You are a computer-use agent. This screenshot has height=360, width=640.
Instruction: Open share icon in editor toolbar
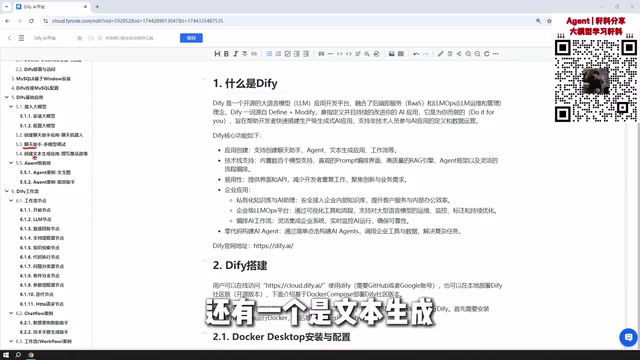(459, 54)
